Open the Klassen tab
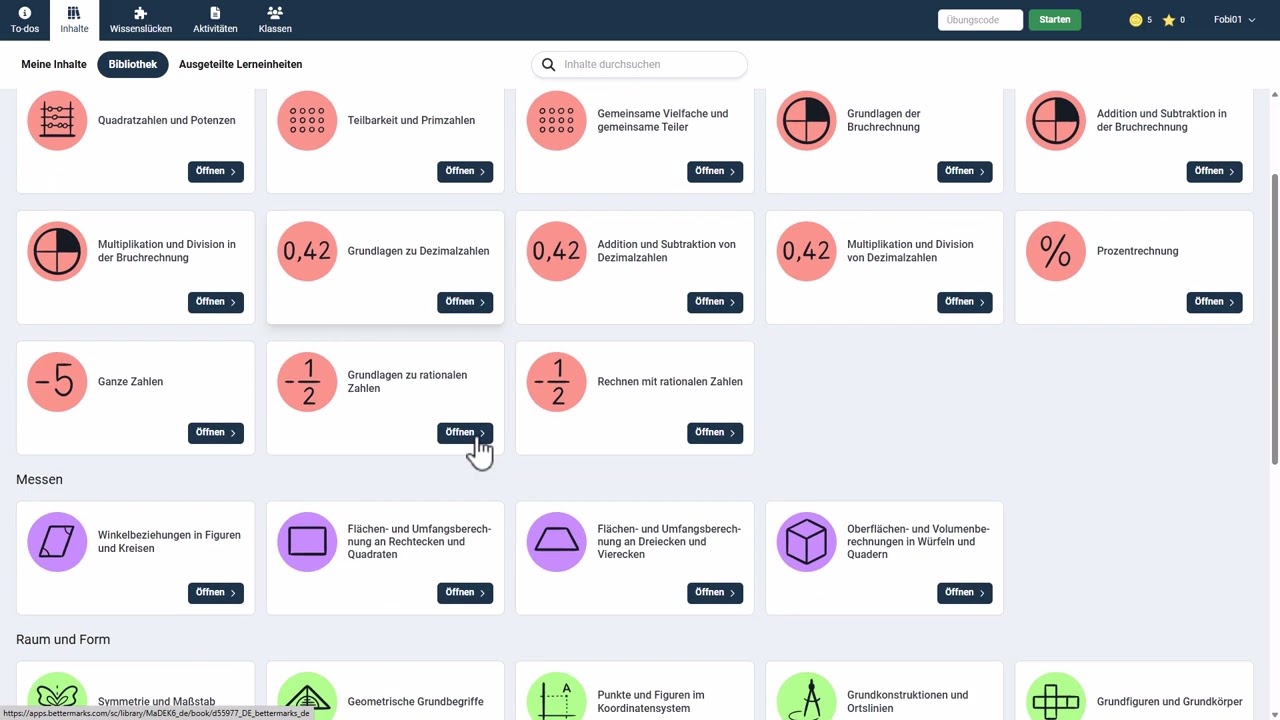1280x720 pixels. coord(275,20)
